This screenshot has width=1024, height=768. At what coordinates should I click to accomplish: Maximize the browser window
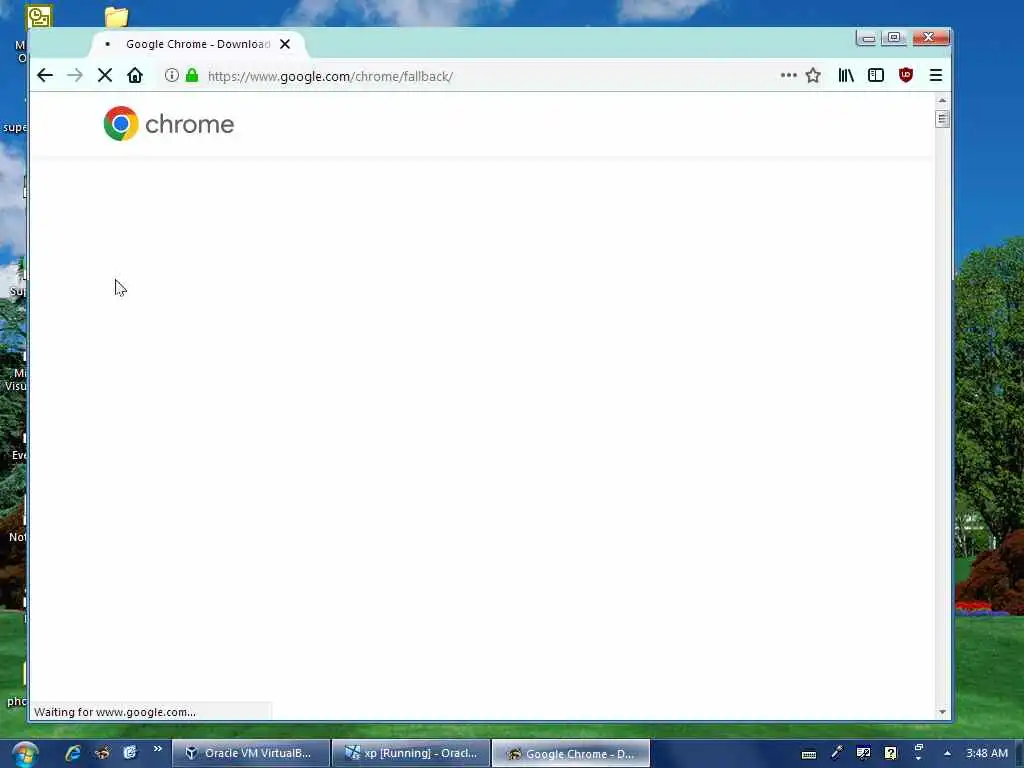pos(894,38)
